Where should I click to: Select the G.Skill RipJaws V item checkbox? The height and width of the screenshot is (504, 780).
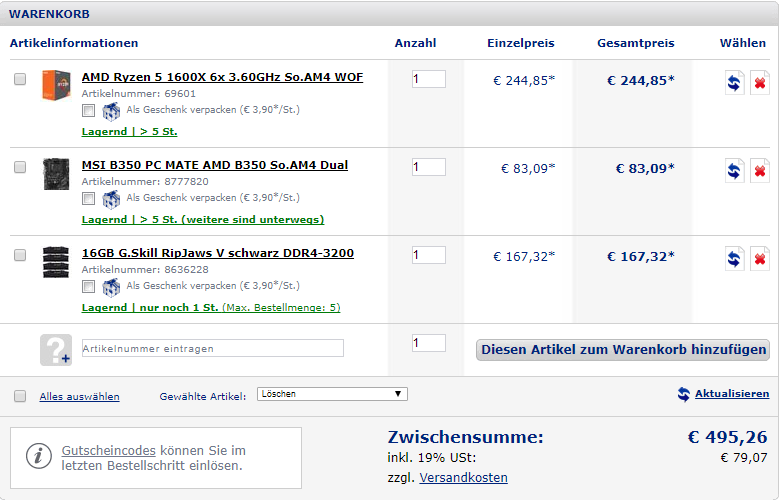[x=20, y=255]
